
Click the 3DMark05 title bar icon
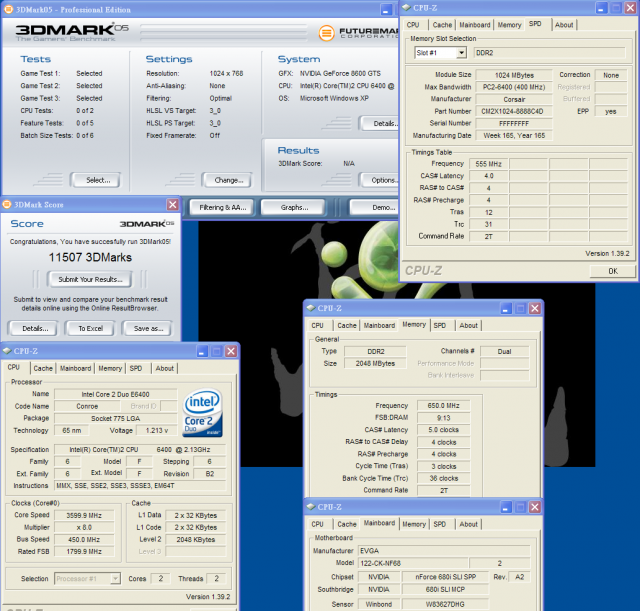click(8, 9)
